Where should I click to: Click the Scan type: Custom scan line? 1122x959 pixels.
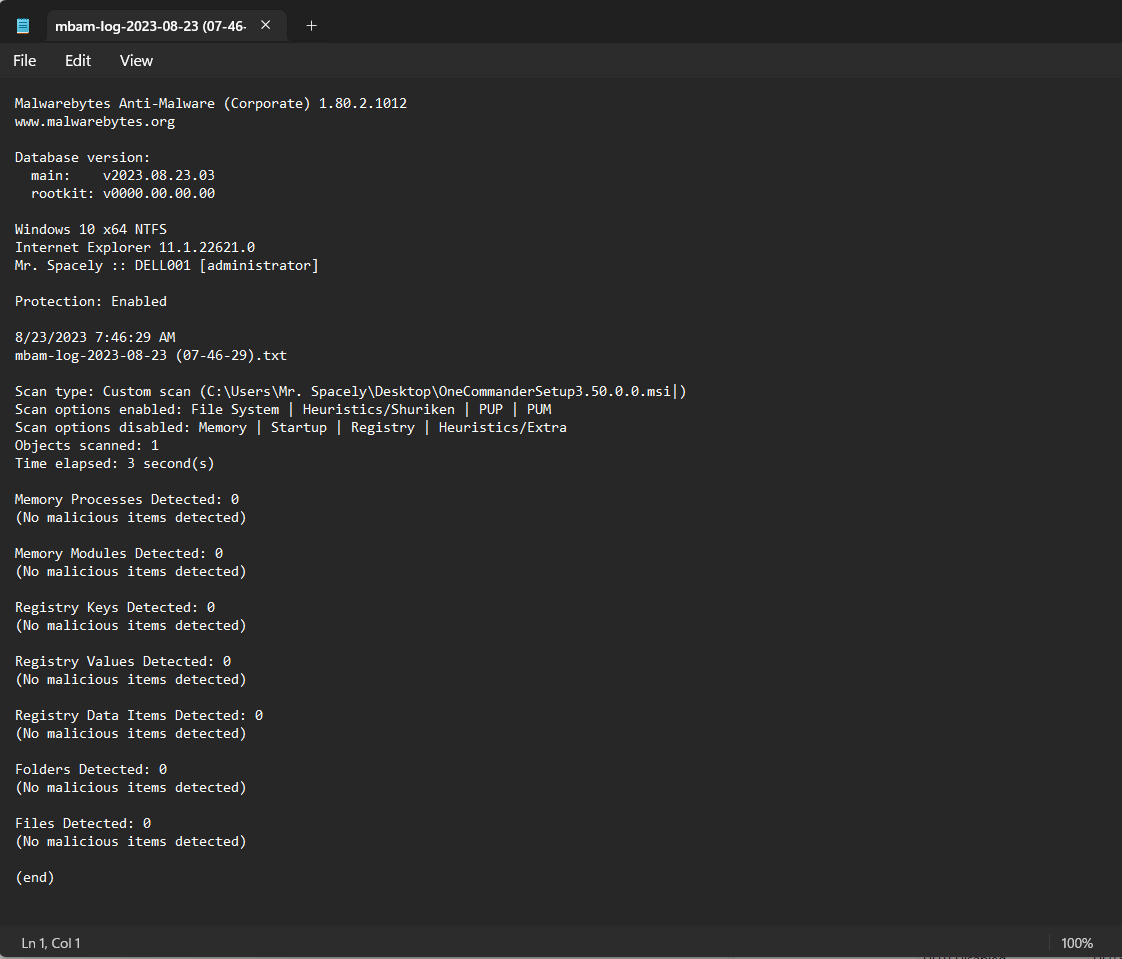click(x=351, y=391)
